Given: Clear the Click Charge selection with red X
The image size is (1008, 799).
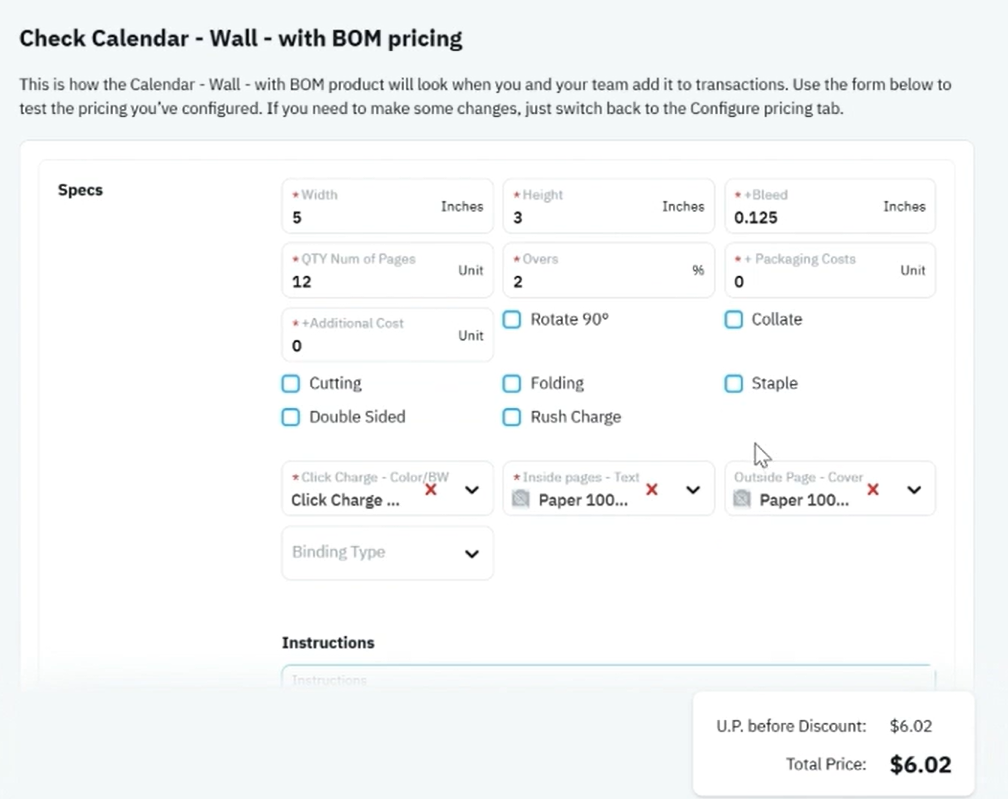Looking at the screenshot, I should (x=431, y=490).
